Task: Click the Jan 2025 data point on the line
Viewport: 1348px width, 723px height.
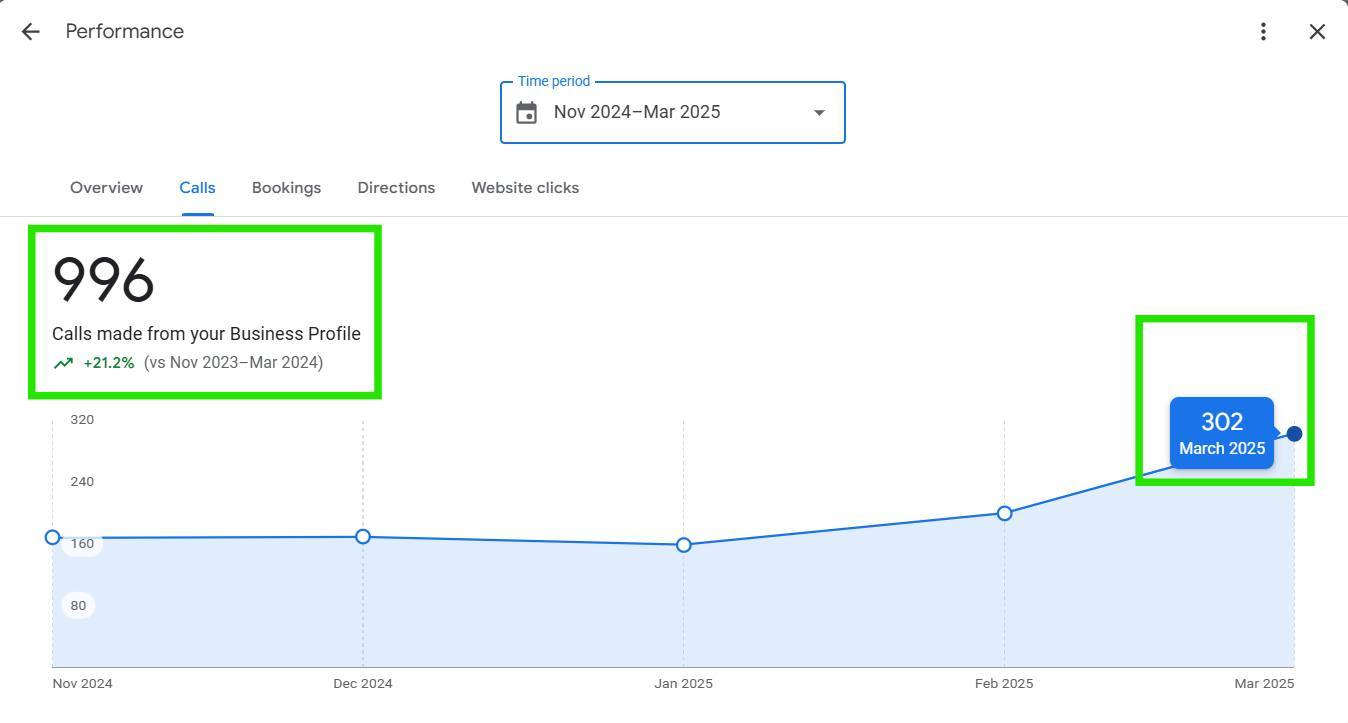Action: pos(684,545)
